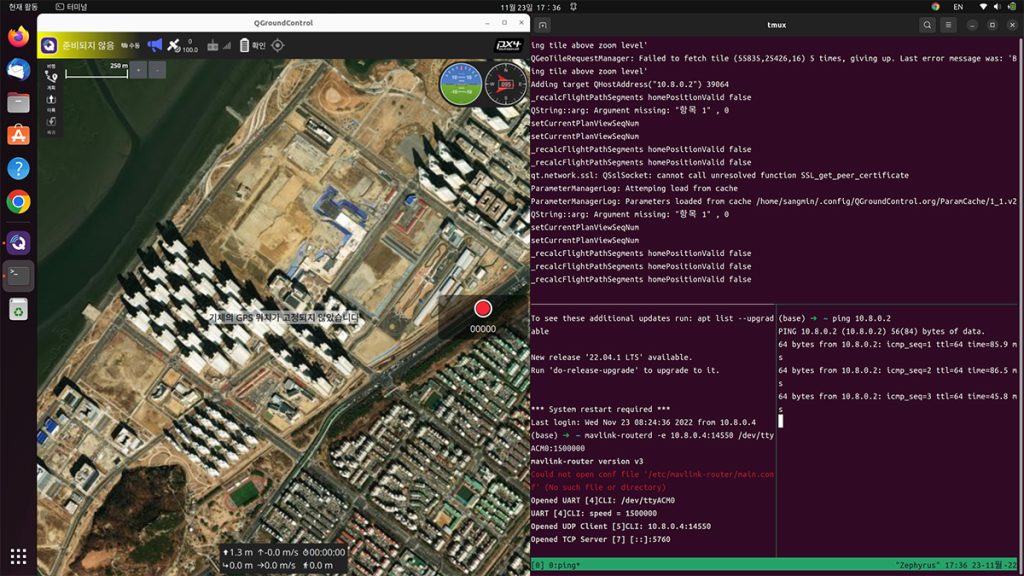1024x576 pixels.
Task: Open search in the terminal window
Action: (x=927, y=25)
